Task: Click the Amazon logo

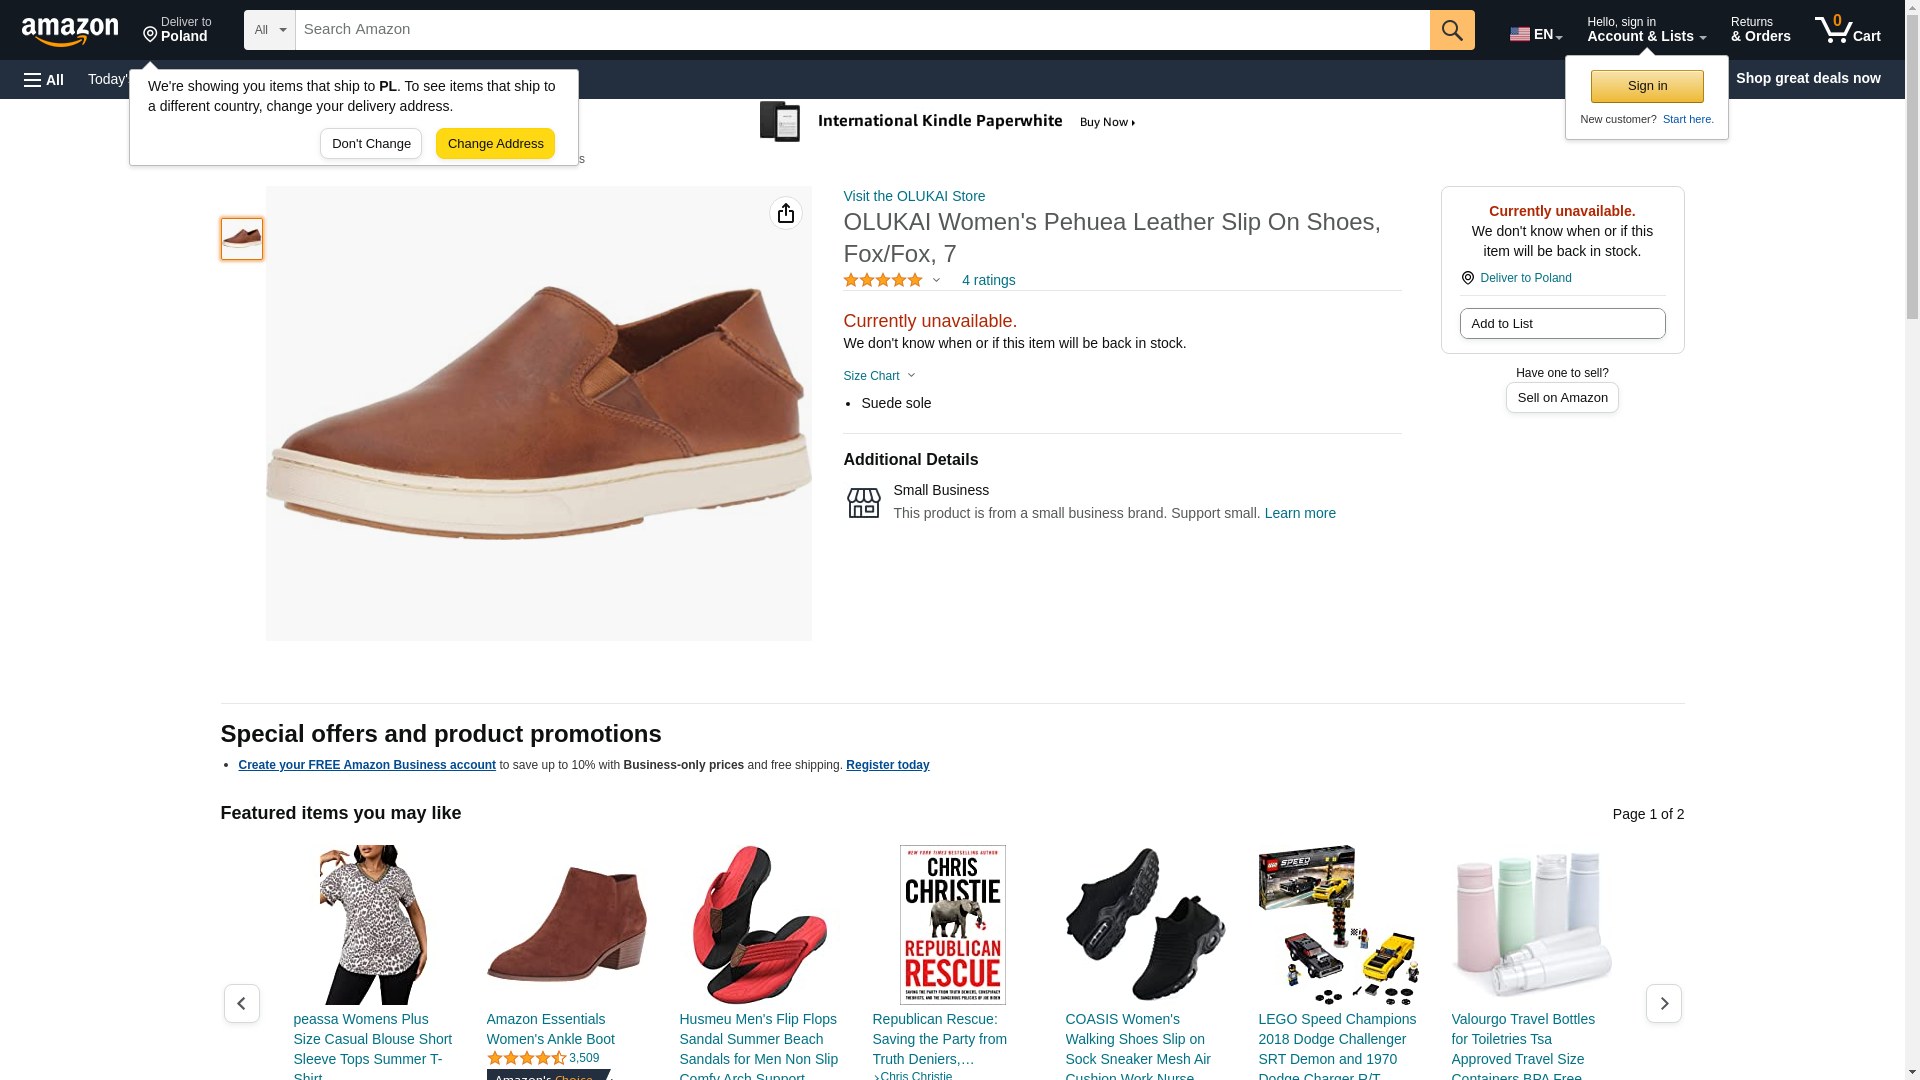Action: point(70,31)
